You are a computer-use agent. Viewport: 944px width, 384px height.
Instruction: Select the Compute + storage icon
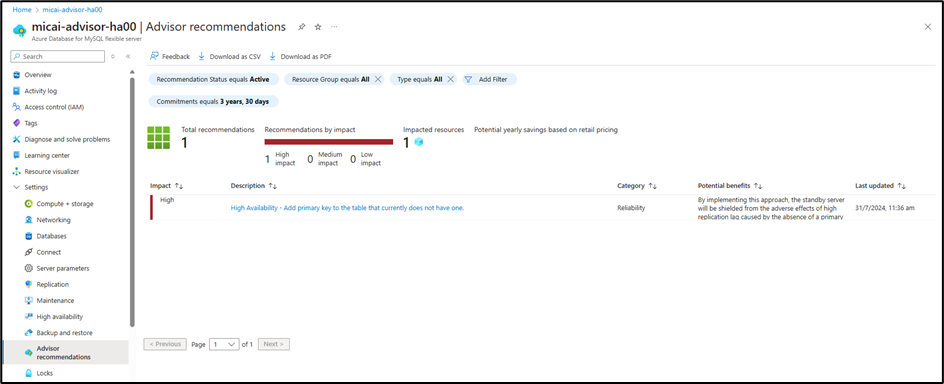tap(28, 204)
